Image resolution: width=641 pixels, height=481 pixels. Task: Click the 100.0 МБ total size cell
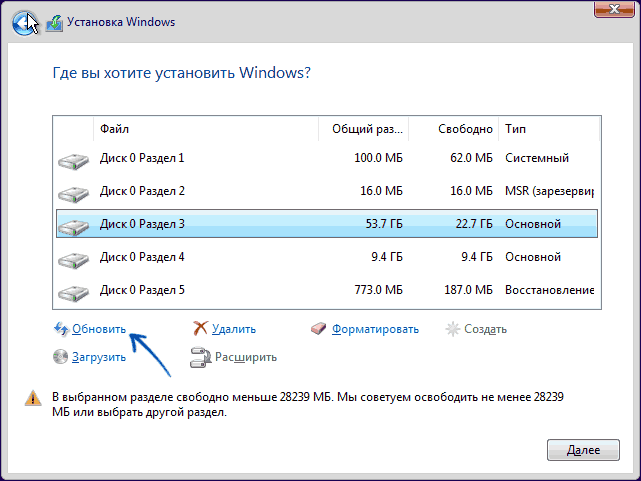tap(378, 158)
